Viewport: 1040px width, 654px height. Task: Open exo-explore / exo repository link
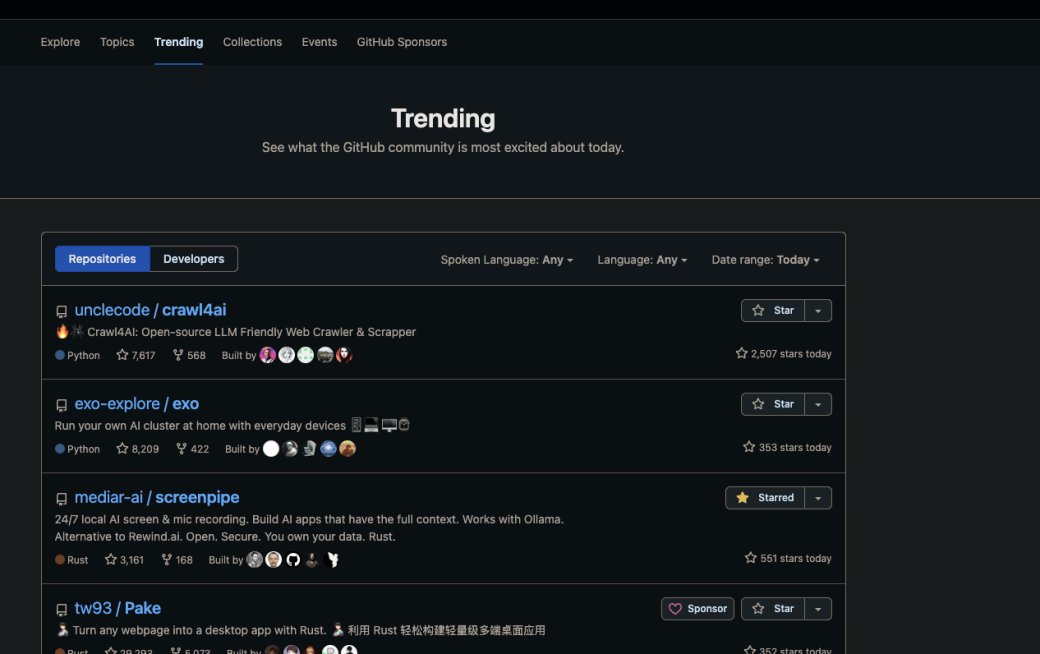point(137,403)
